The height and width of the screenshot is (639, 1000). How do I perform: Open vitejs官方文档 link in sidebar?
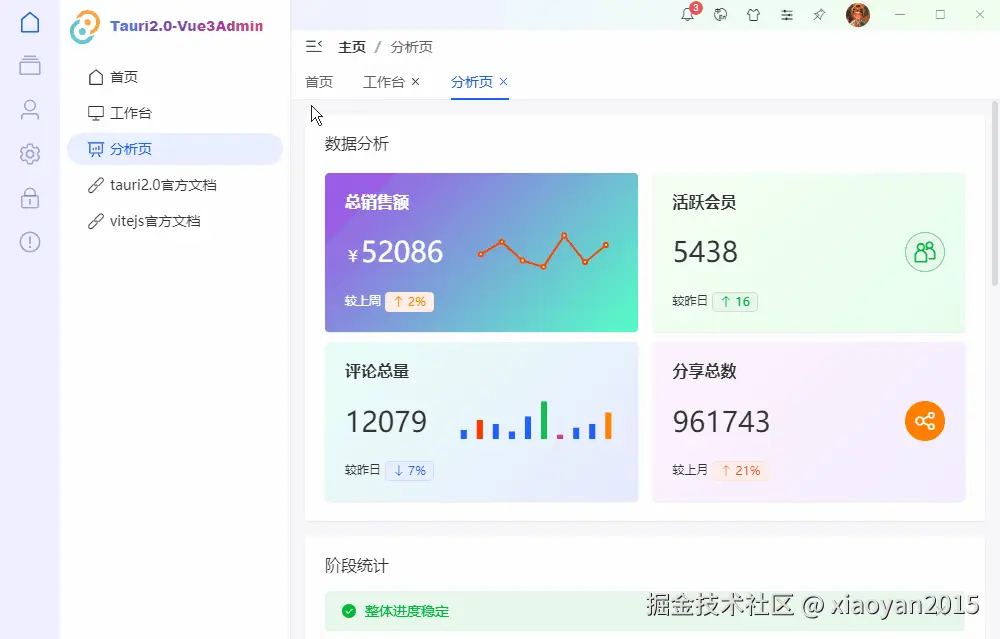pos(175,221)
